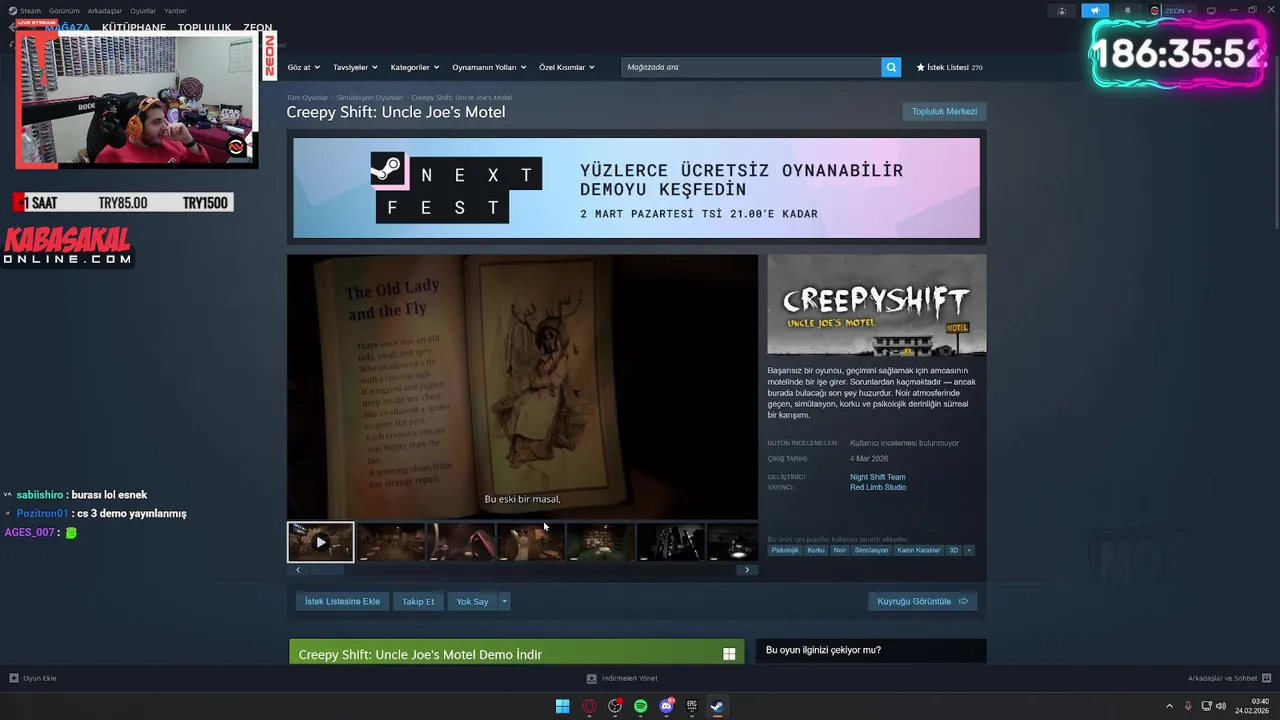Expand the Tavsiyeler dropdown
This screenshot has width=1280, height=720.
pyautogui.click(x=355, y=67)
